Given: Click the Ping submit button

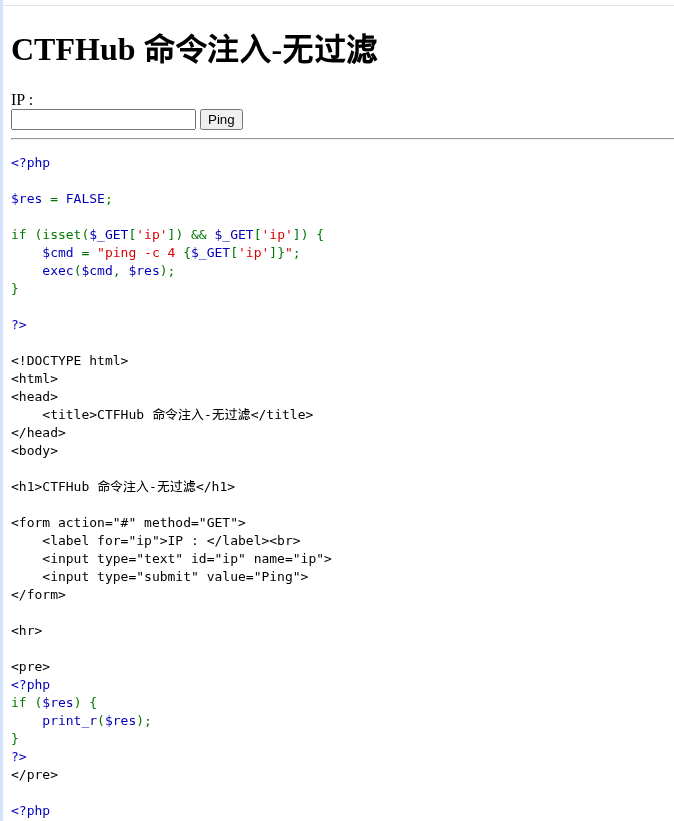Looking at the screenshot, I should tap(221, 119).
